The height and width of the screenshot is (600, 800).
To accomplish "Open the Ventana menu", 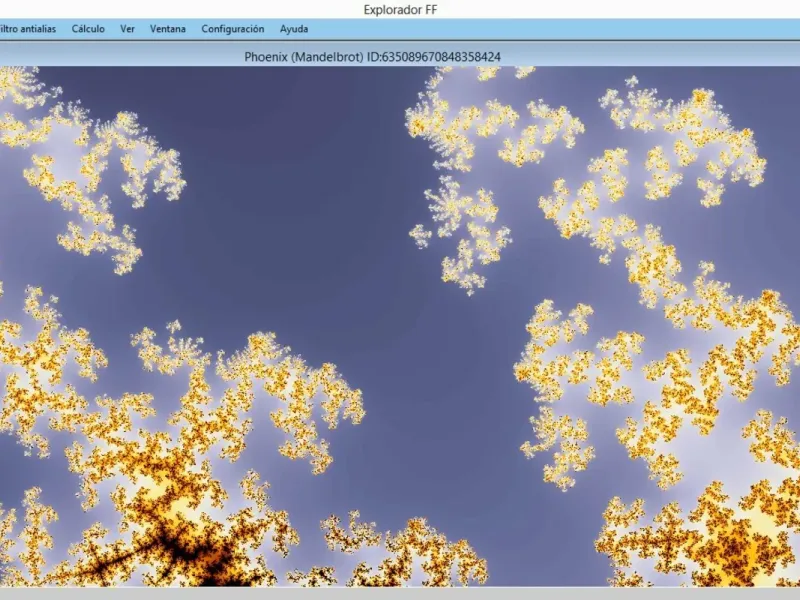I will pyautogui.click(x=168, y=29).
